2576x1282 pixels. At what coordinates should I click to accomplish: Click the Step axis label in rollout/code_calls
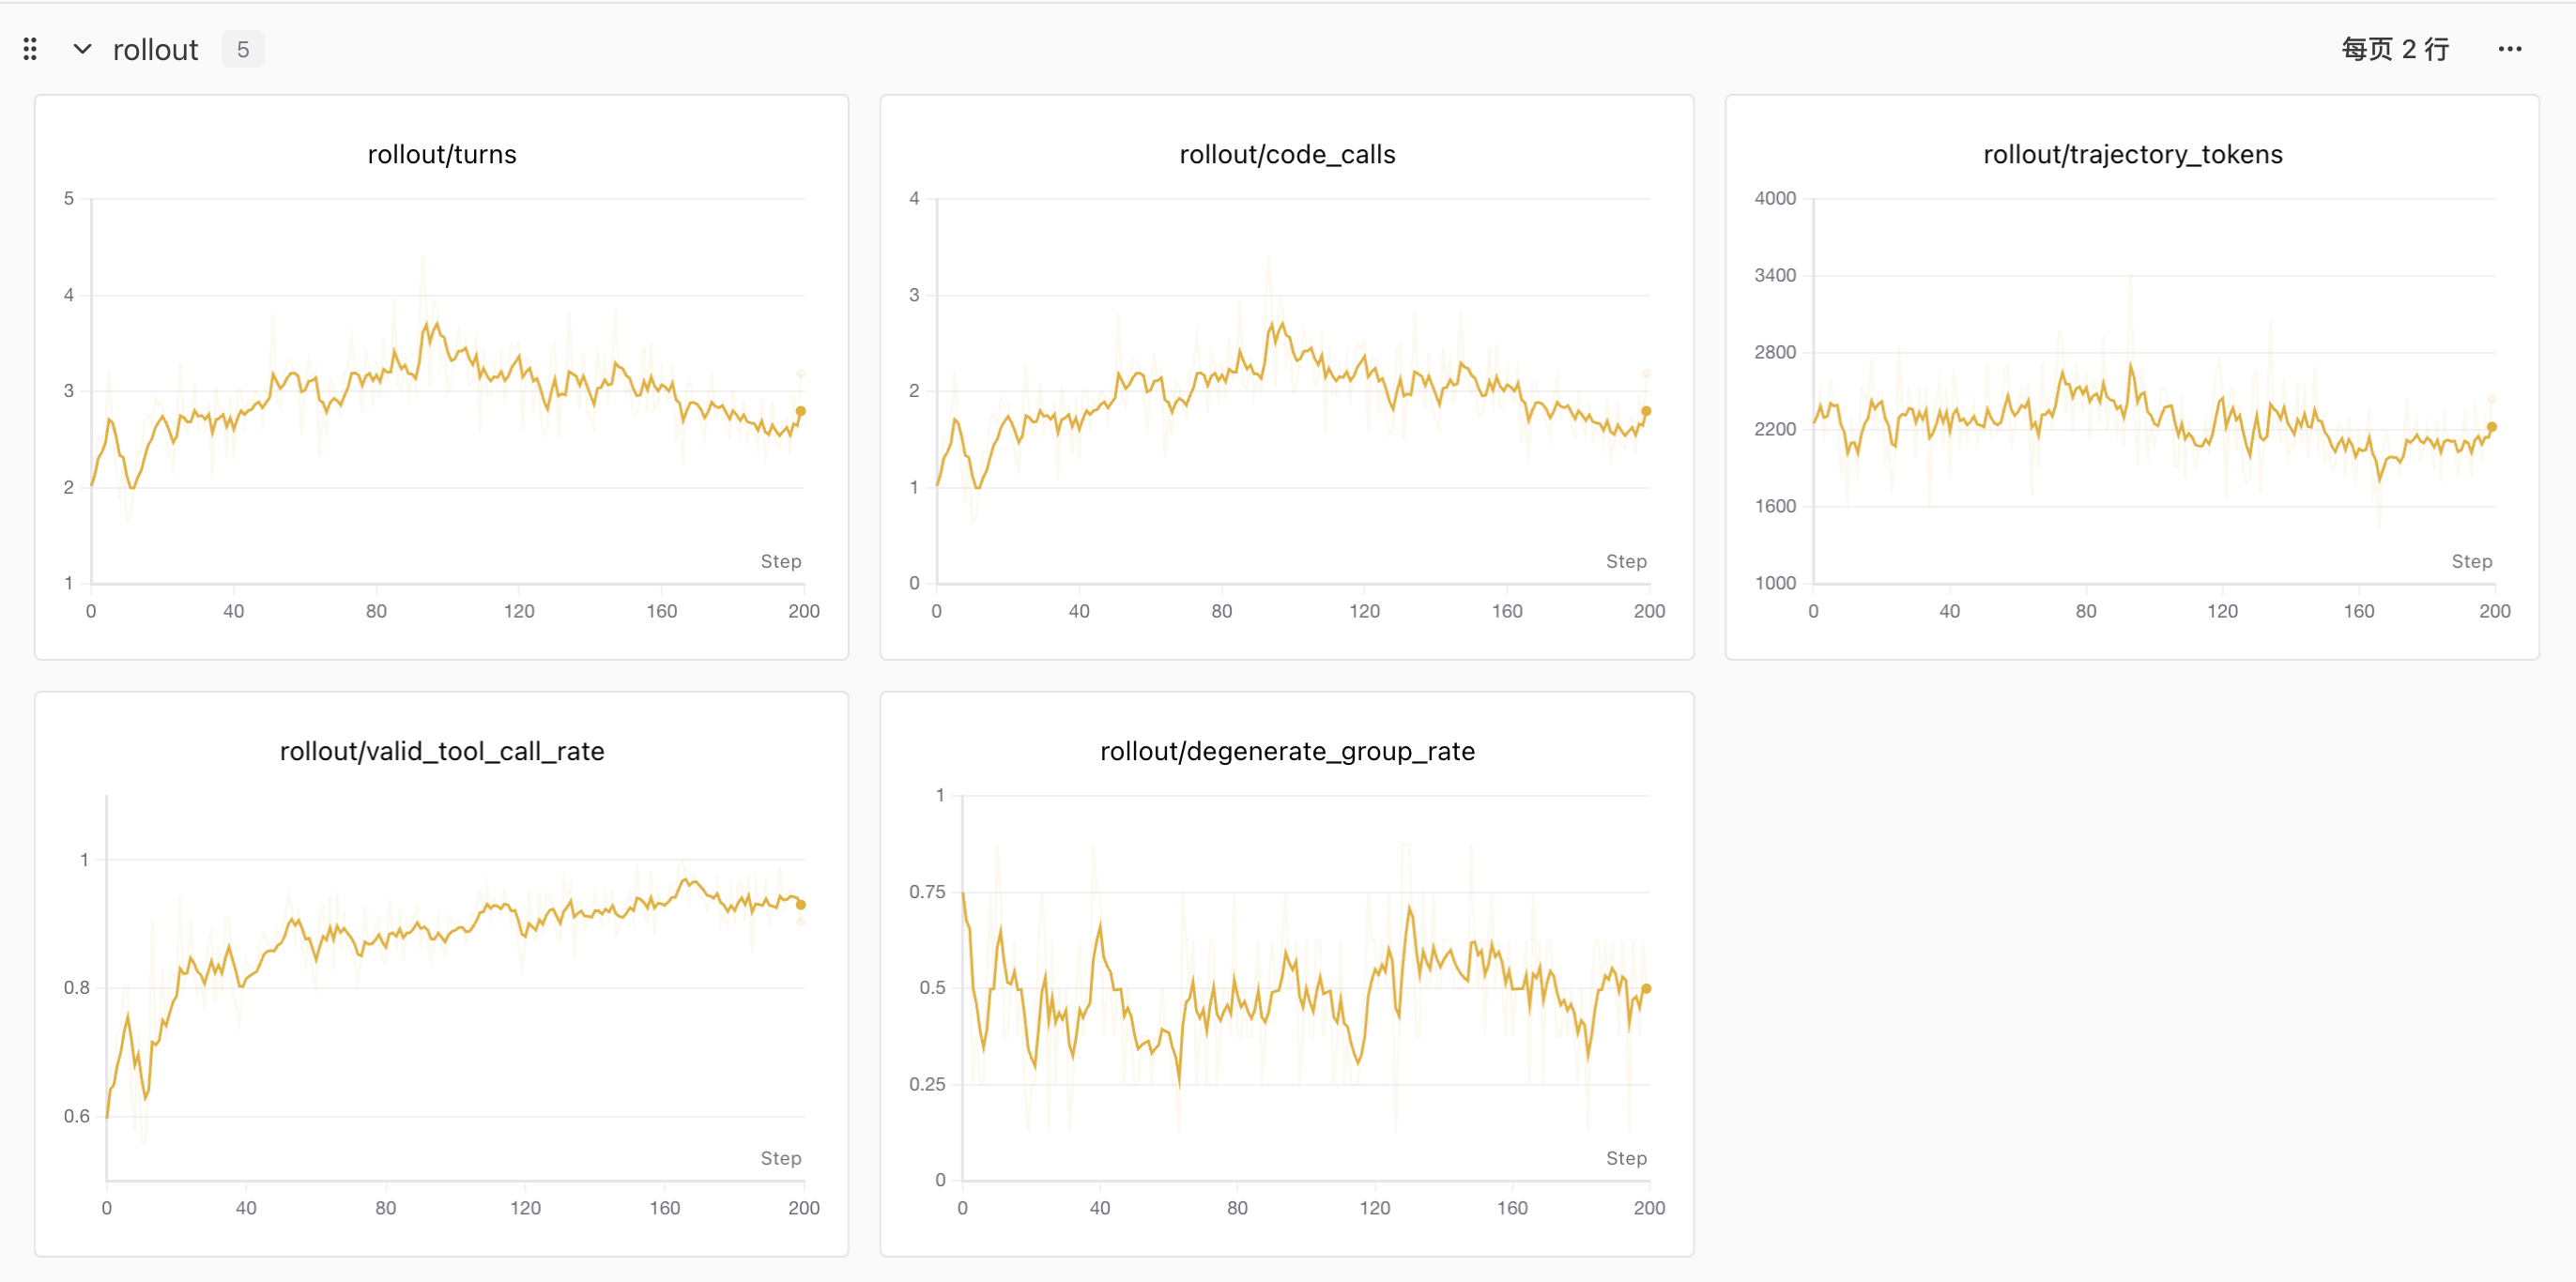coord(1626,562)
